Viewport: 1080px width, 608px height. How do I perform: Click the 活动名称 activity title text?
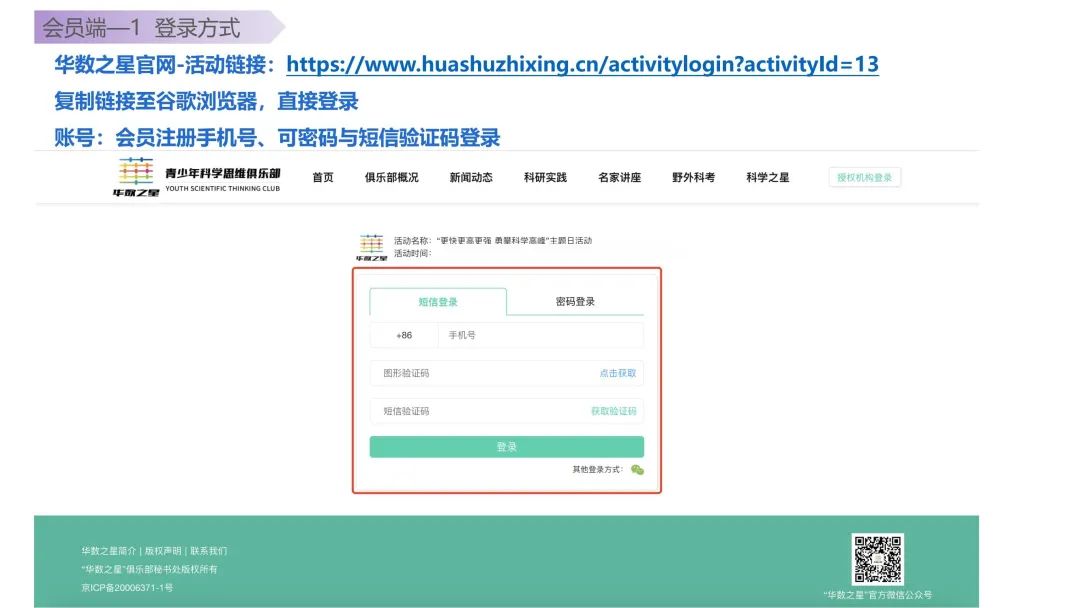point(493,240)
